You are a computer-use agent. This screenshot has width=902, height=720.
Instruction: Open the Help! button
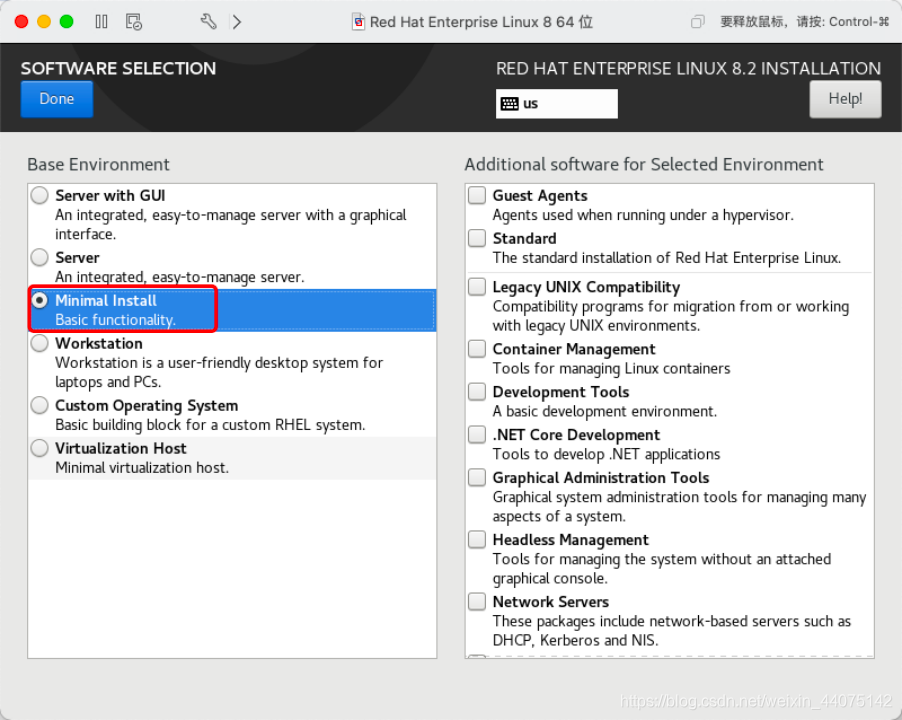tap(845, 99)
